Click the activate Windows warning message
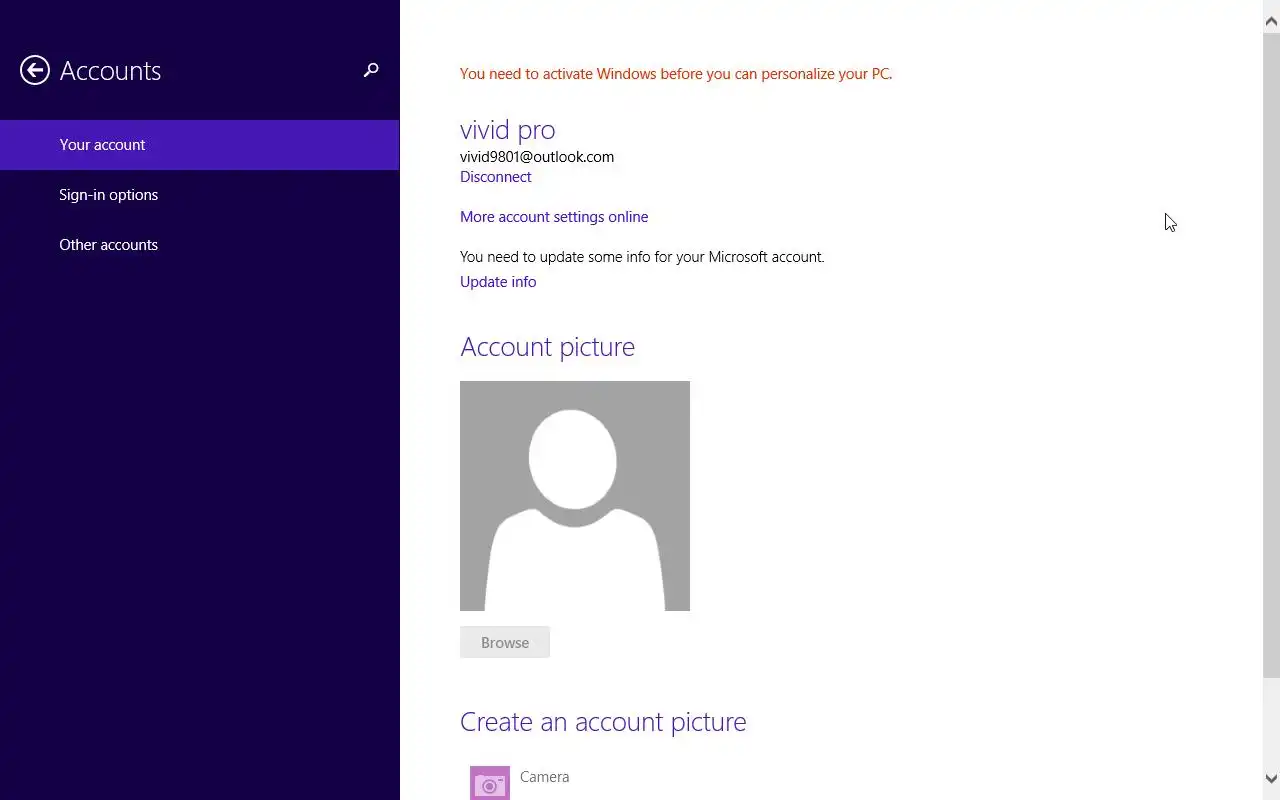The height and width of the screenshot is (800, 1280). [x=676, y=74]
